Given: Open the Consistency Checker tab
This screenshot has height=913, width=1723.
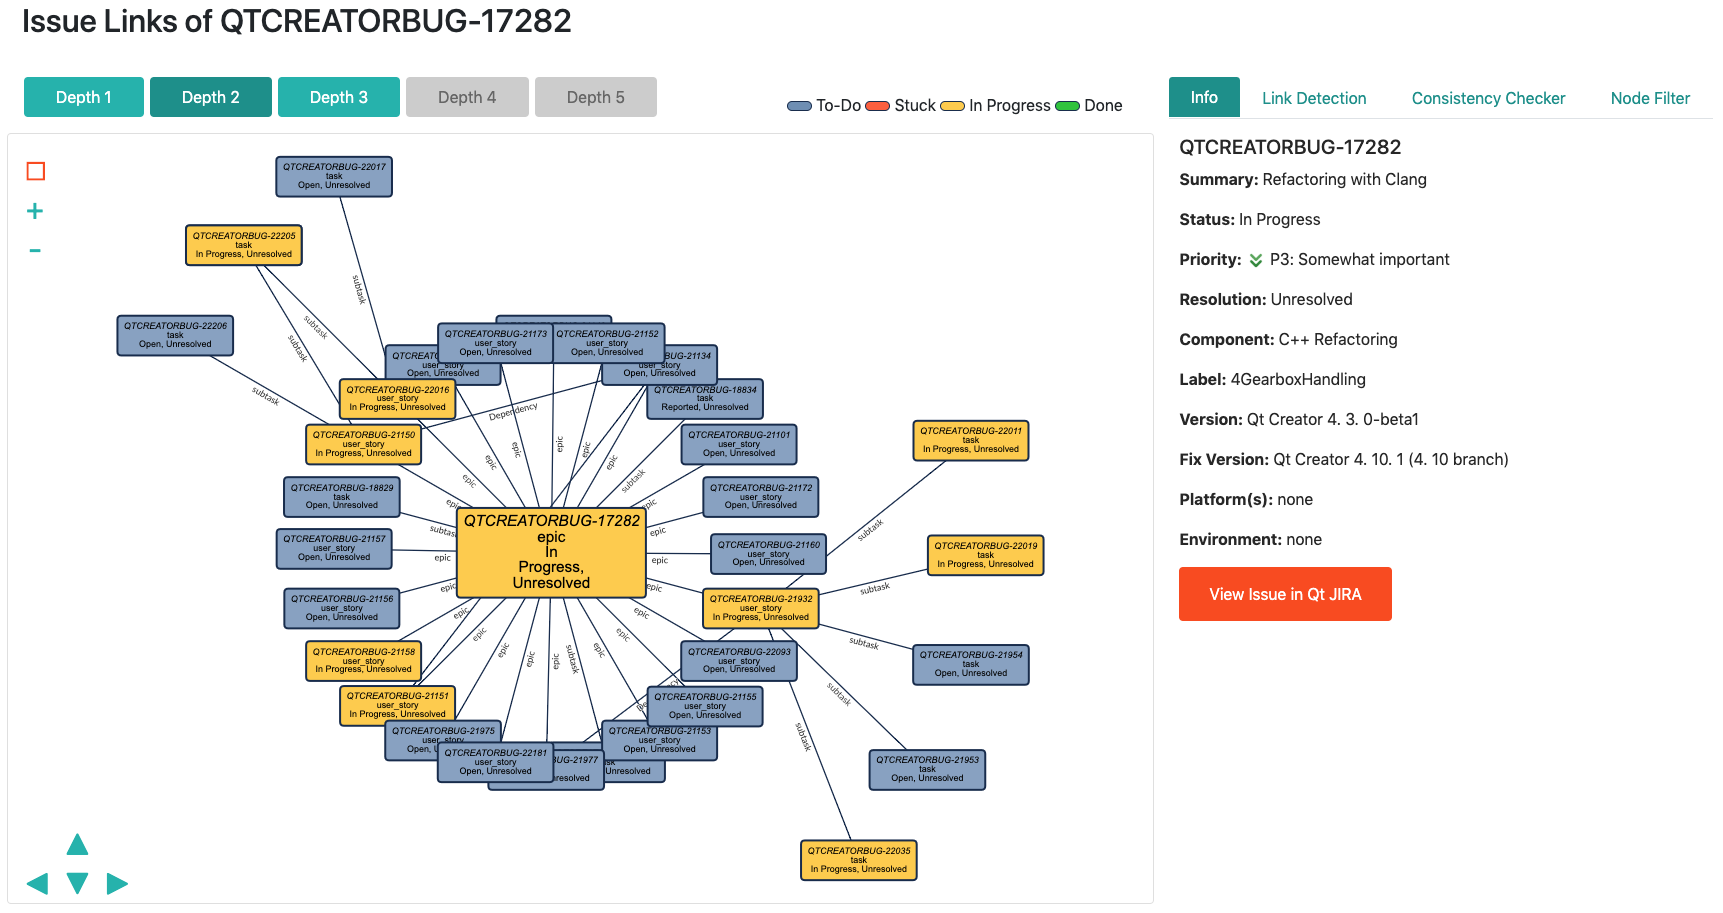Looking at the screenshot, I should coord(1488,98).
